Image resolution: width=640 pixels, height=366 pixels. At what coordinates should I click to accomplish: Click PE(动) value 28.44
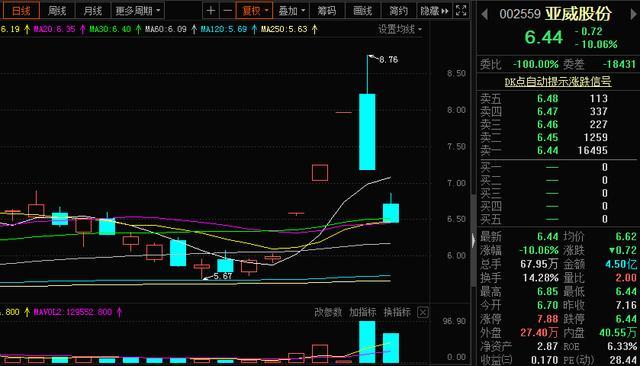pyautogui.click(x=623, y=360)
